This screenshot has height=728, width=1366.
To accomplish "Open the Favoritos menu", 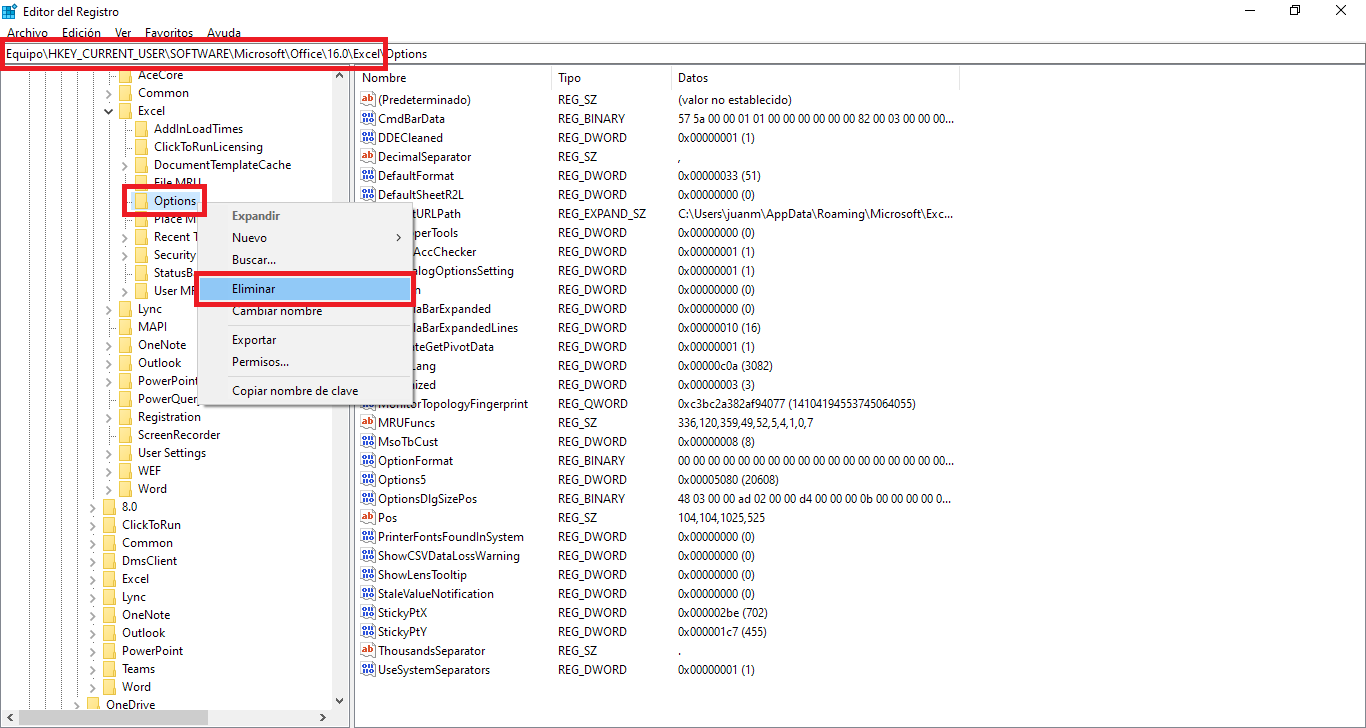I will point(169,33).
